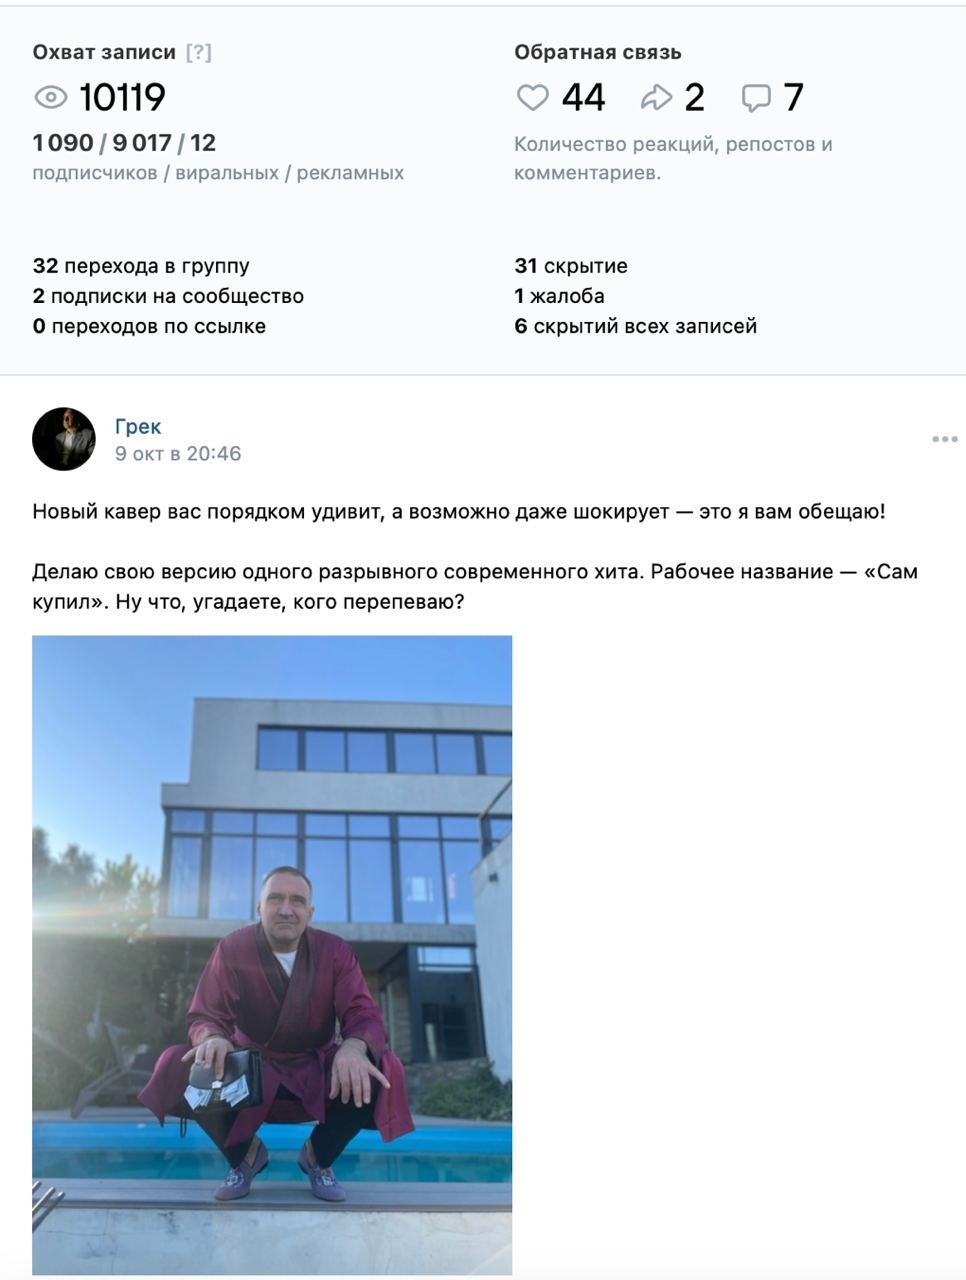Click the total reach number 10119
966x1280 pixels.
click(x=122, y=97)
